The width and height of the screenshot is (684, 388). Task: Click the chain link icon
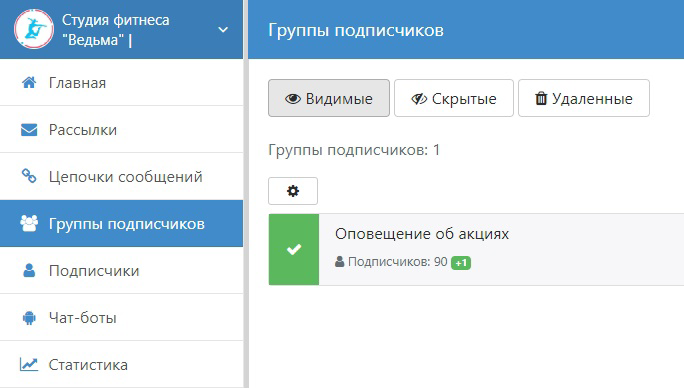(x=29, y=176)
